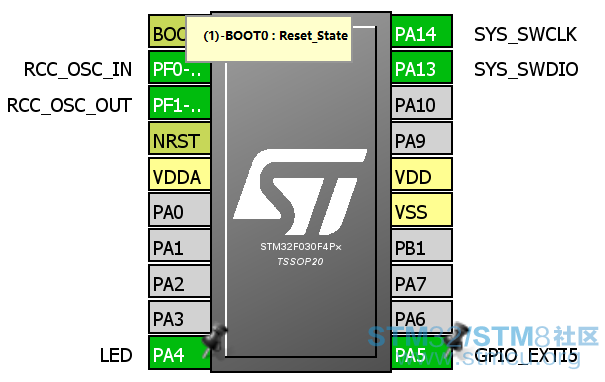Screen dimensions: 605x382
Task: Configure pin PA1
Action: click(x=180, y=246)
